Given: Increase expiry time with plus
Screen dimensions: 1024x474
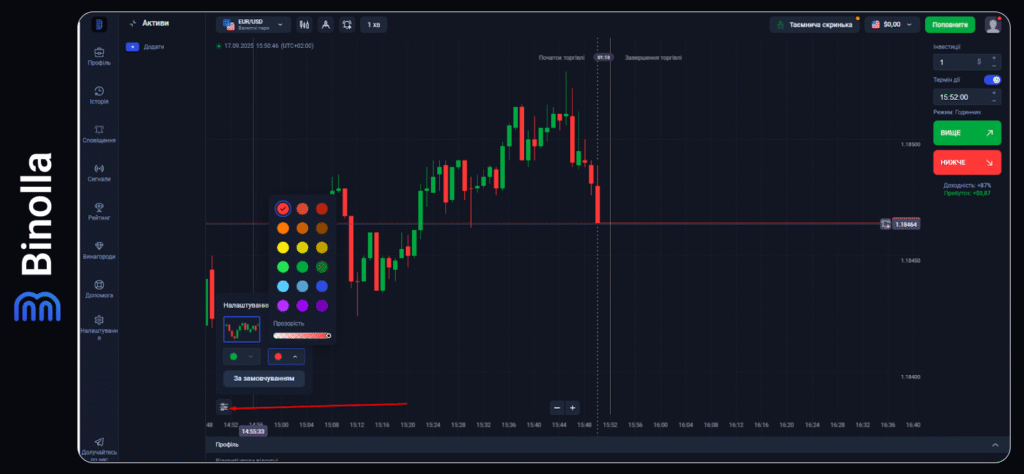Looking at the screenshot, I should point(994,93).
